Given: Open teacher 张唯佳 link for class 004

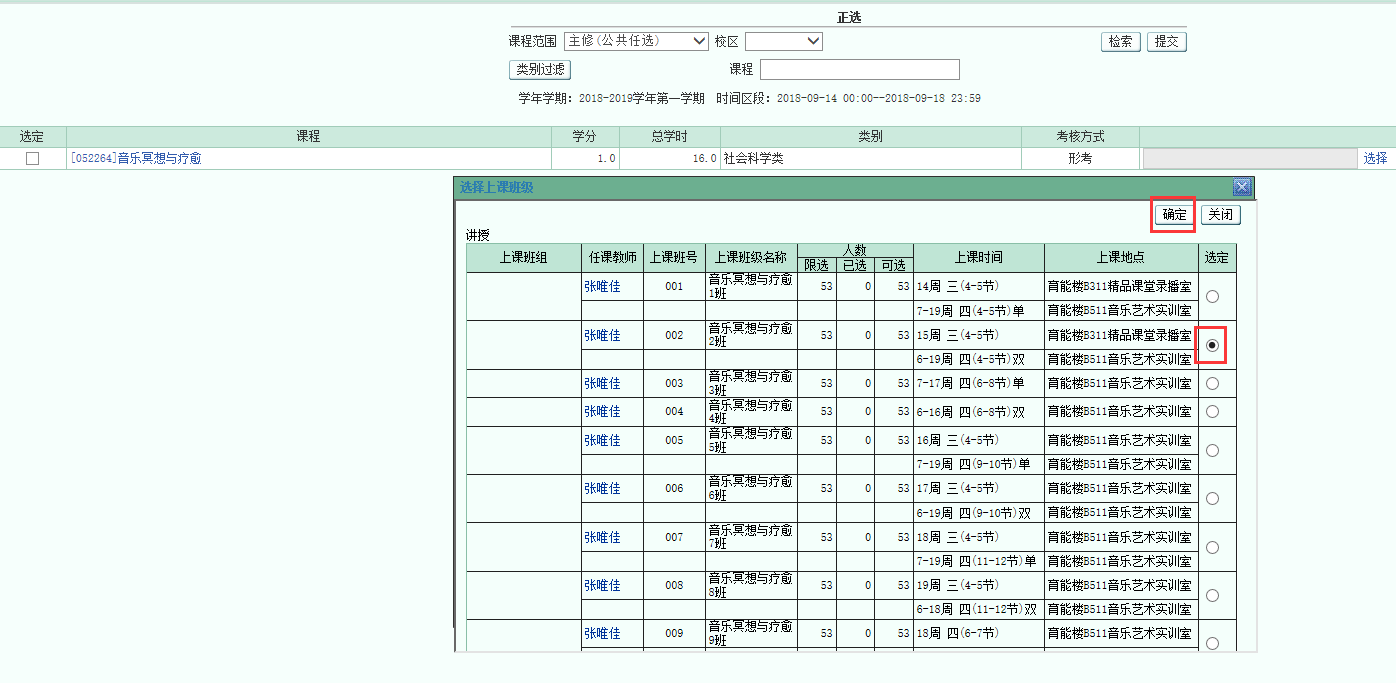Looking at the screenshot, I should pyautogui.click(x=602, y=411).
